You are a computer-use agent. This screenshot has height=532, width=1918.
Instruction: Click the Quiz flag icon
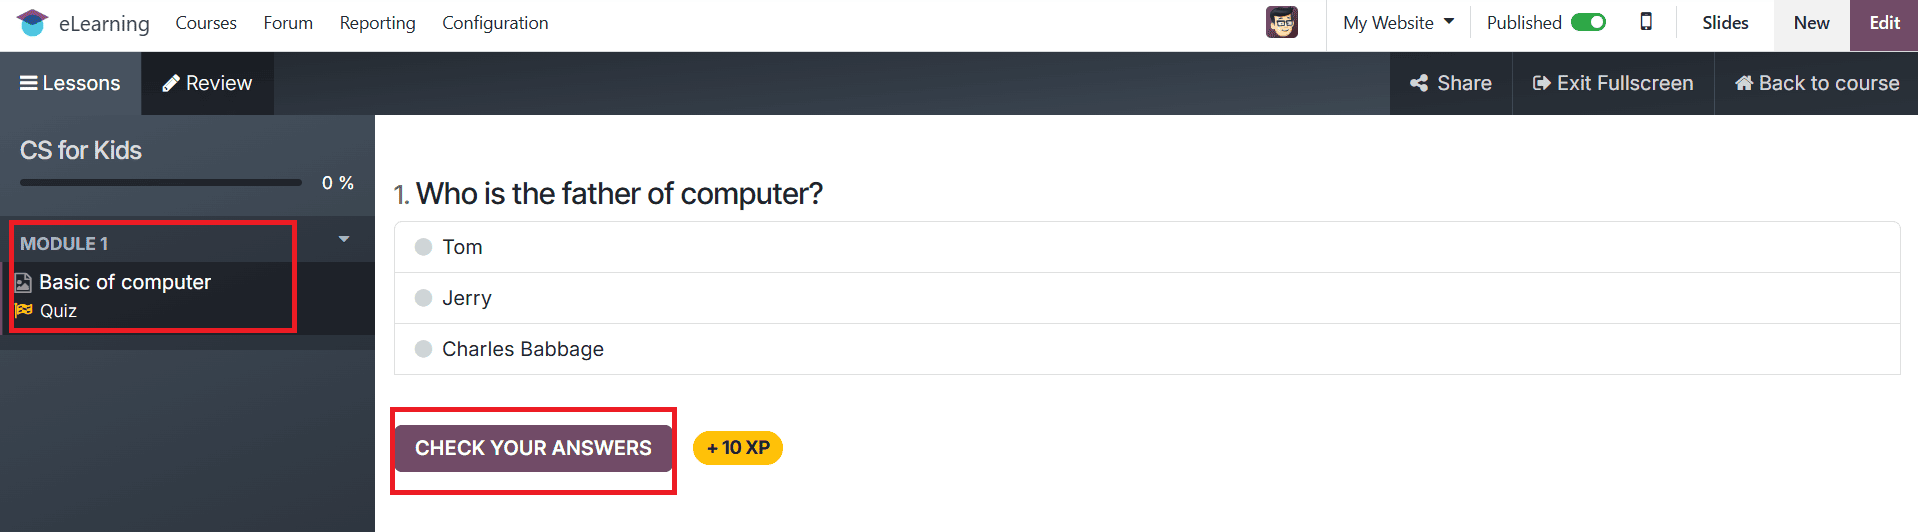(x=24, y=310)
